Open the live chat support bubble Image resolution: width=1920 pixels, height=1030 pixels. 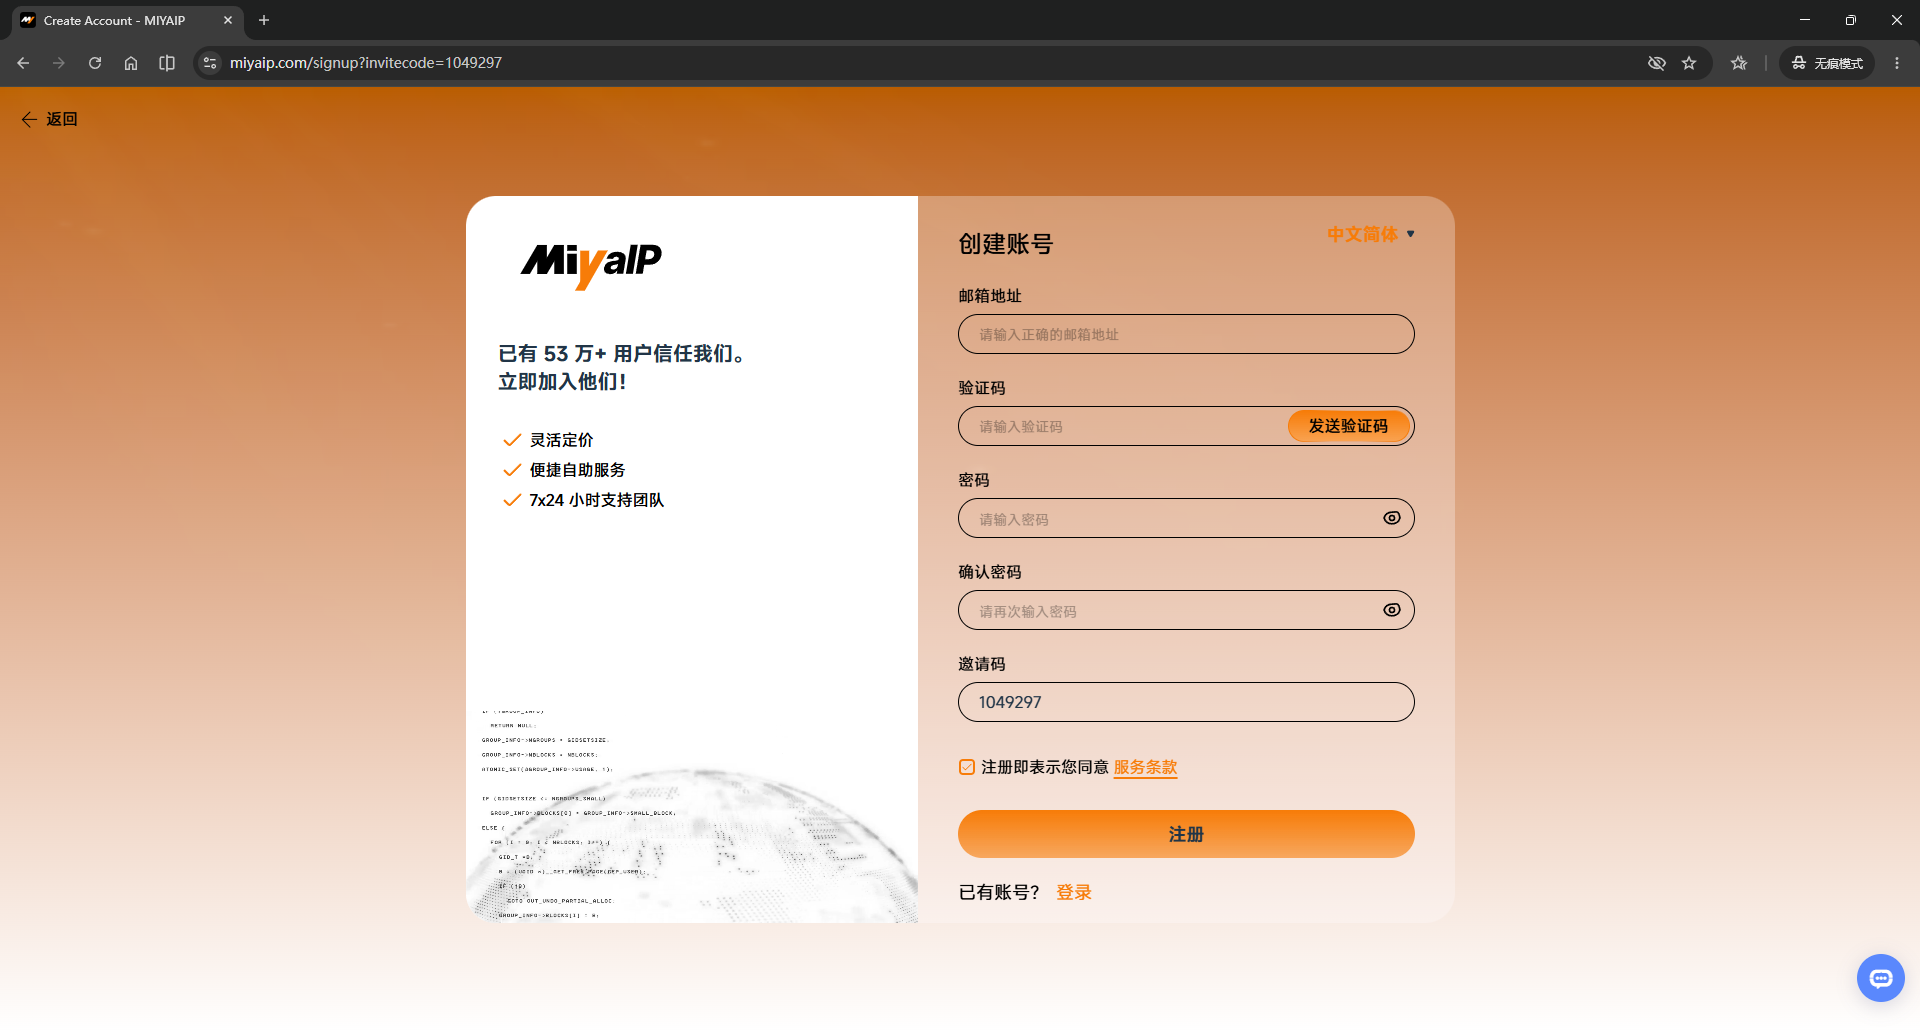click(1880, 977)
